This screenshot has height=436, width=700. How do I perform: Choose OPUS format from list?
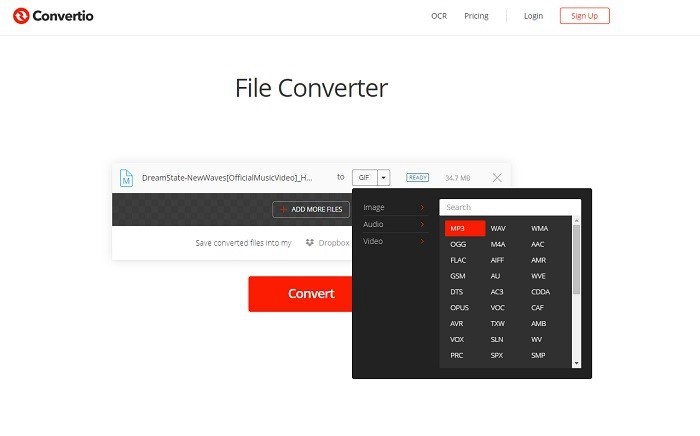pyautogui.click(x=459, y=307)
